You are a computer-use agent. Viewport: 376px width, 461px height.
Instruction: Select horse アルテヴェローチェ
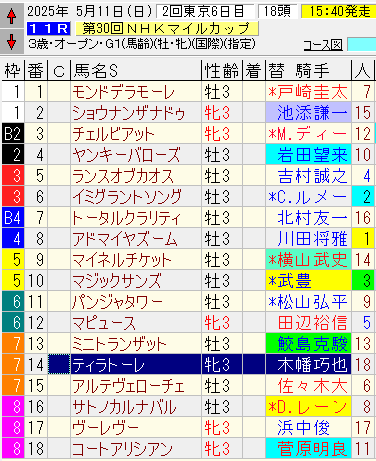[136, 386]
